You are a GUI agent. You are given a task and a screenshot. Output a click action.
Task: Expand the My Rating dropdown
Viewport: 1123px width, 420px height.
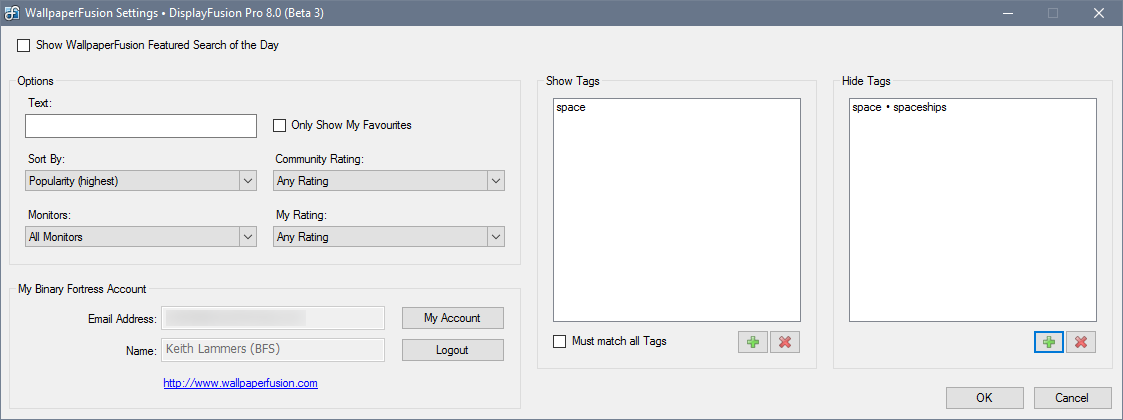coord(389,237)
